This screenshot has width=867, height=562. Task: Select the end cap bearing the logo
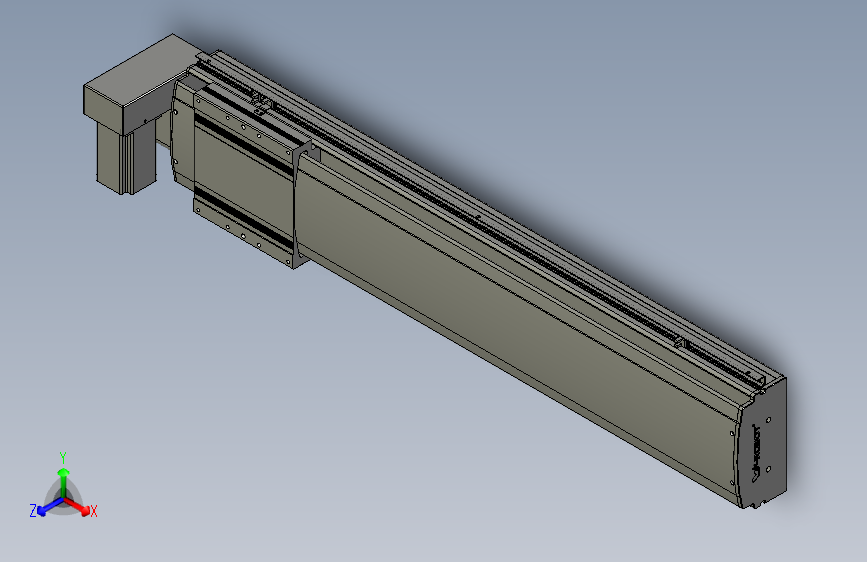point(763,446)
